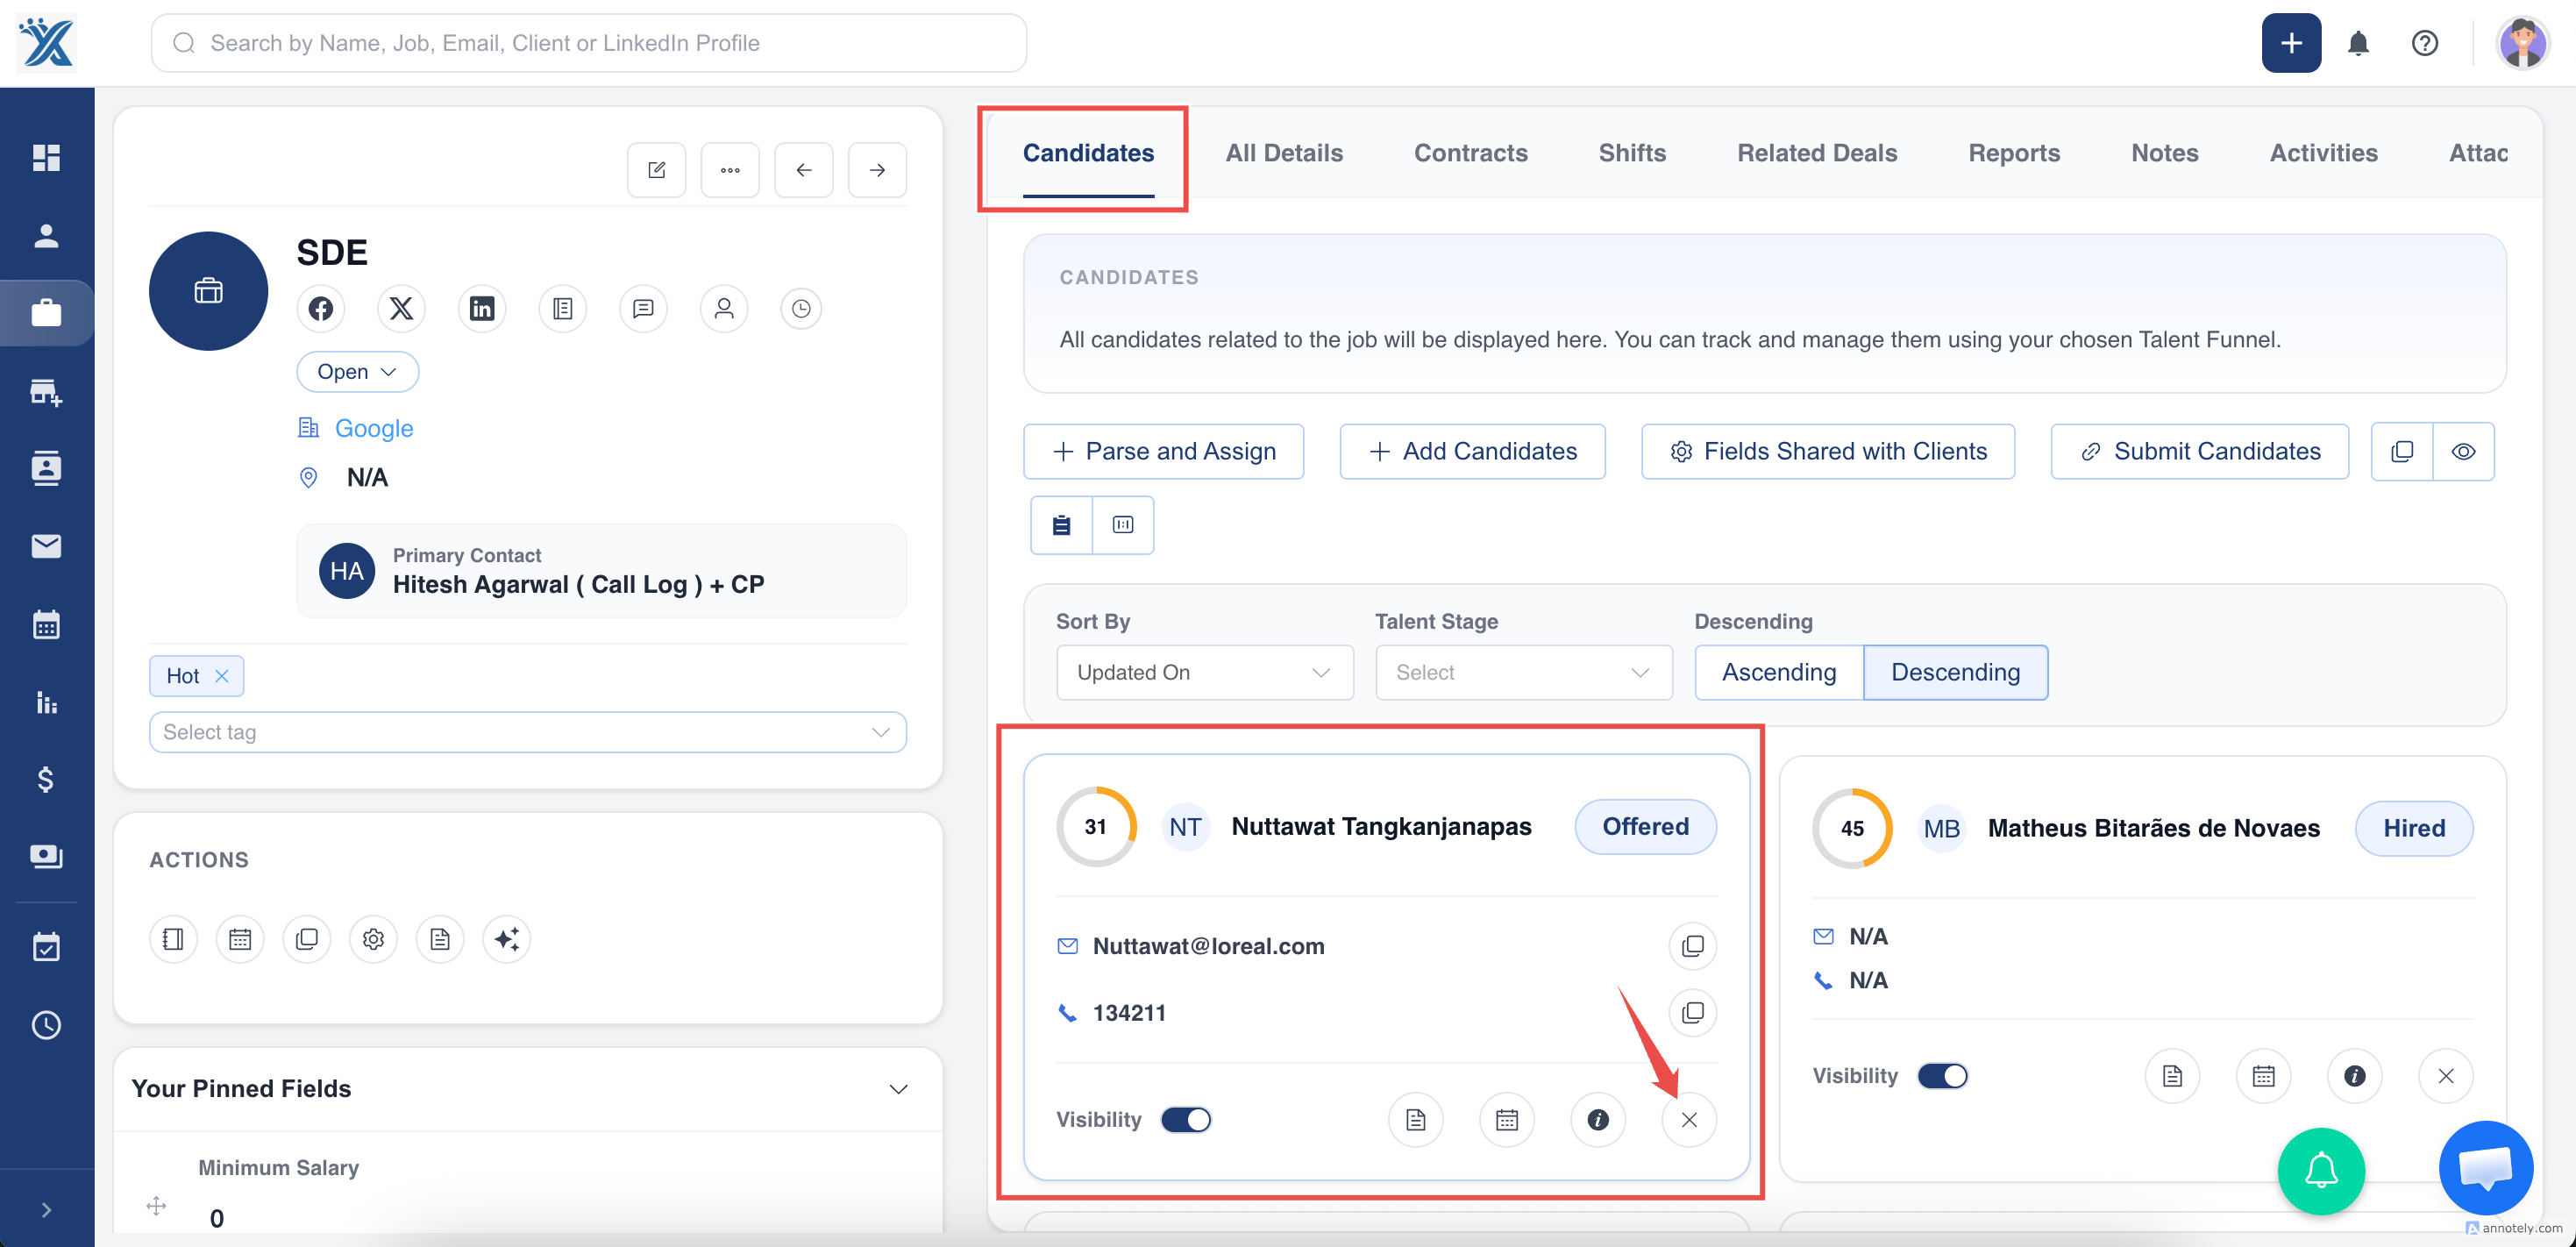Image resolution: width=2576 pixels, height=1247 pixels.
Task: Open the clock icon in sidebar
Action: tap(46, 1025)
